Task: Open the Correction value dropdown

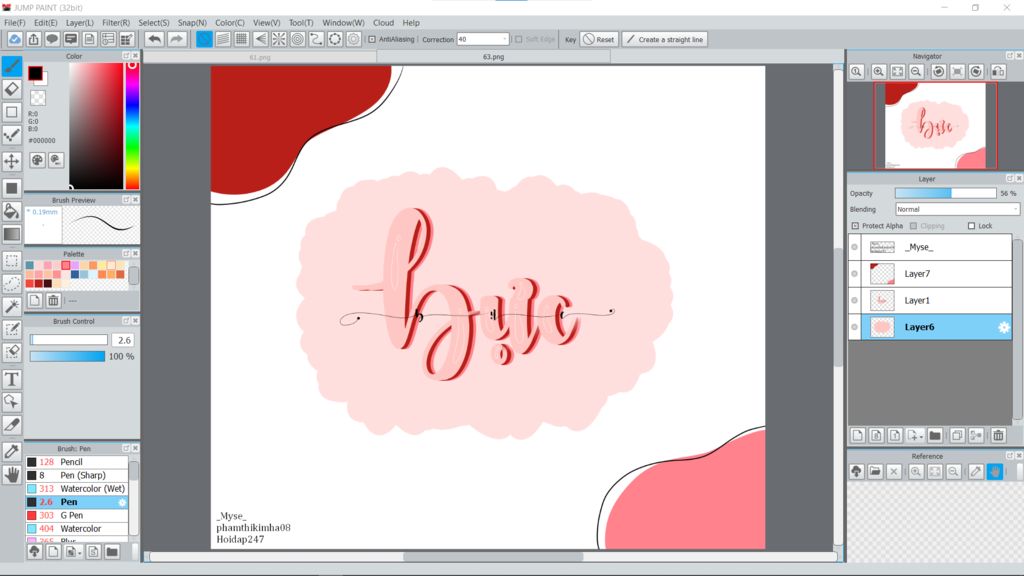Action: point(505,39)
